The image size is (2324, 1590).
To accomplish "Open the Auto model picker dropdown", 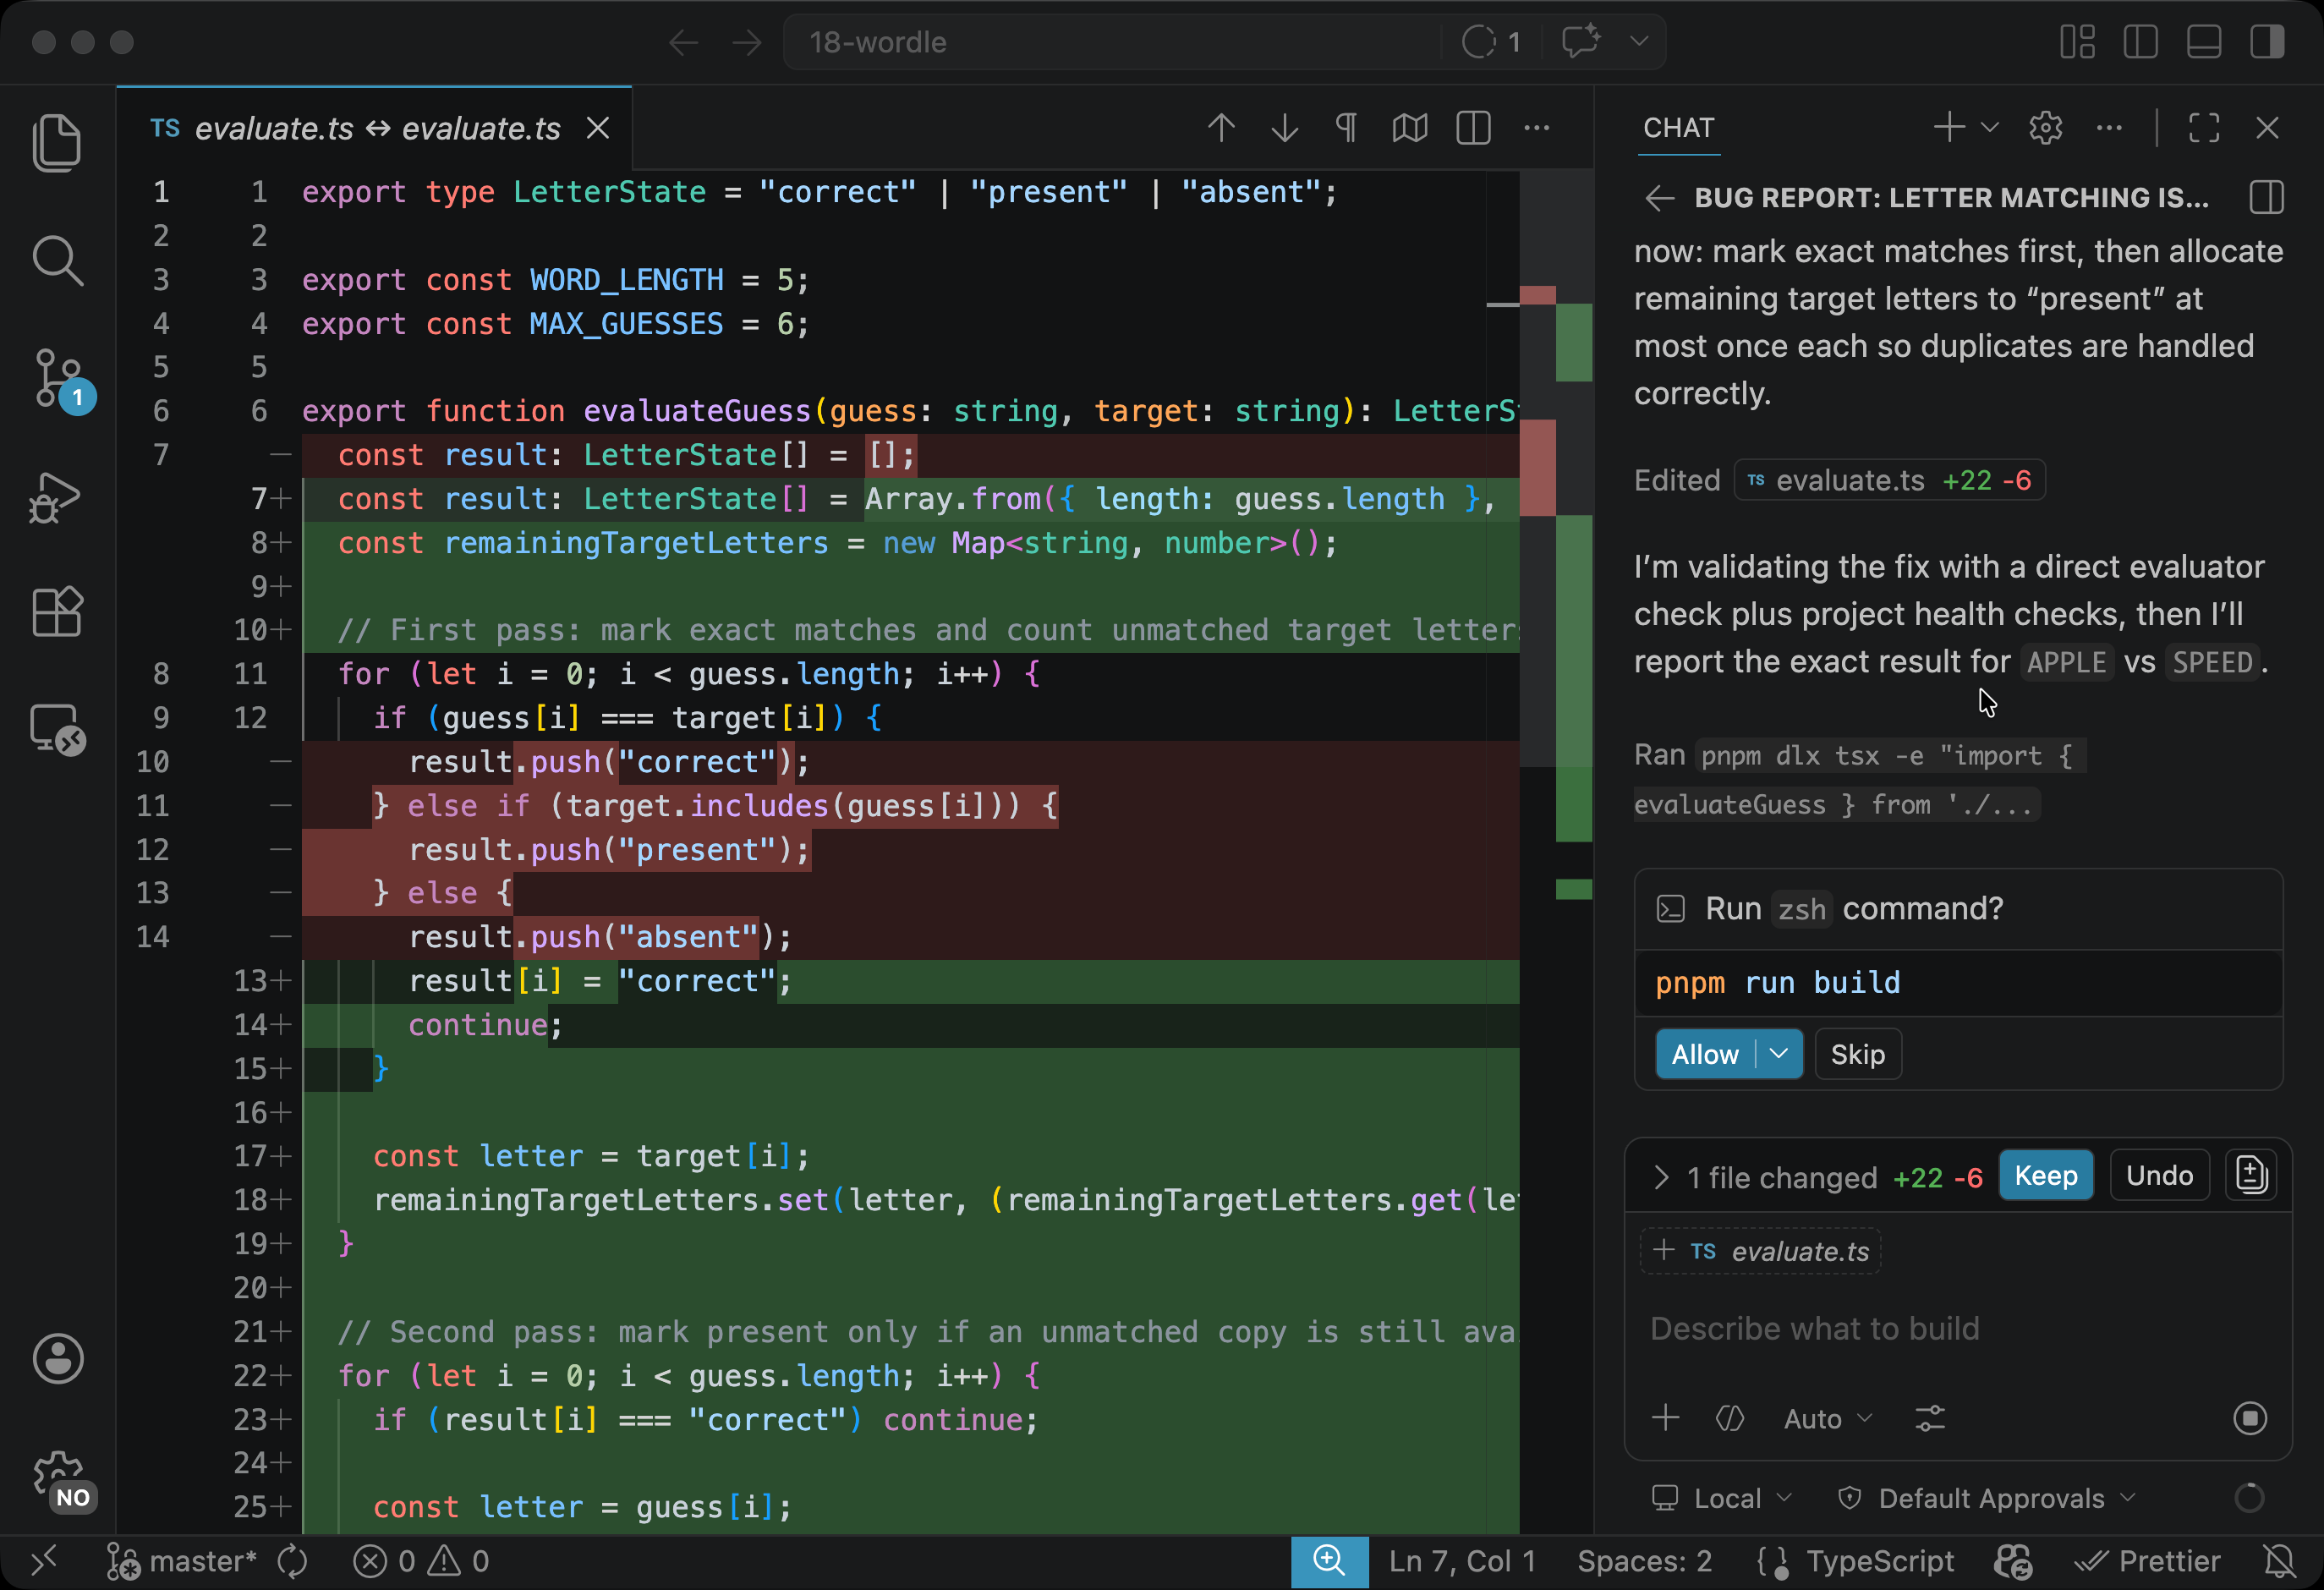I will [1828, 1419].
